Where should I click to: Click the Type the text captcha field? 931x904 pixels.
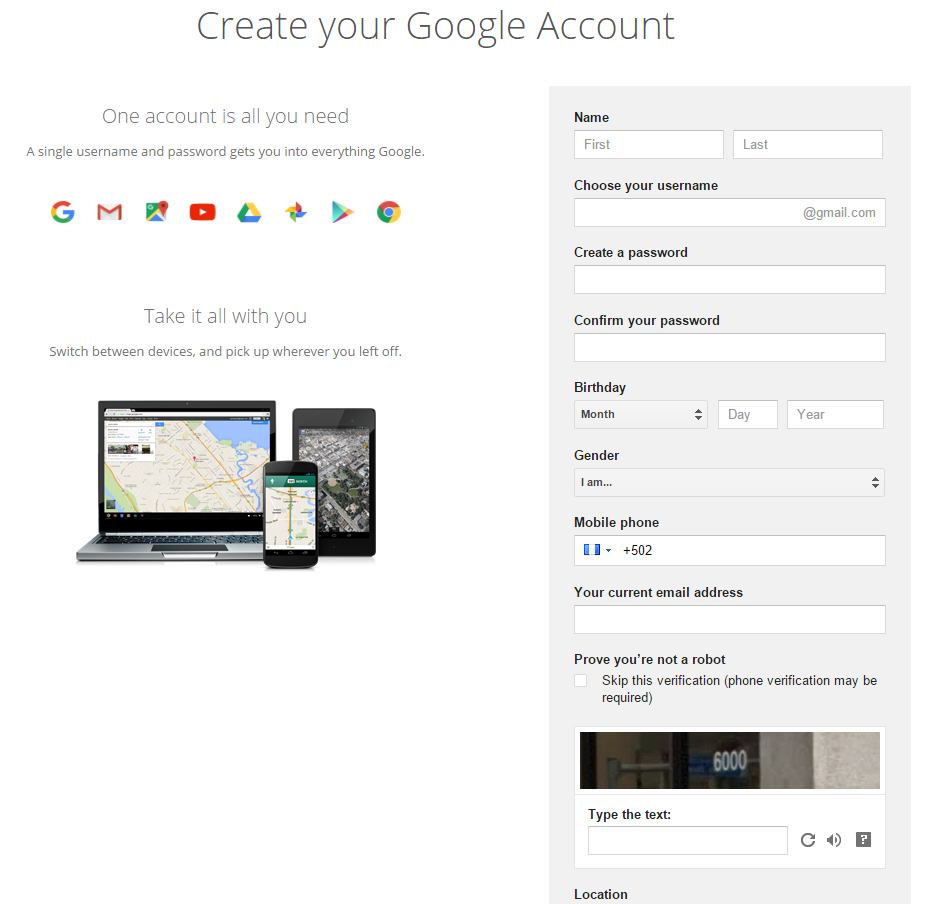tap(687, 841)
